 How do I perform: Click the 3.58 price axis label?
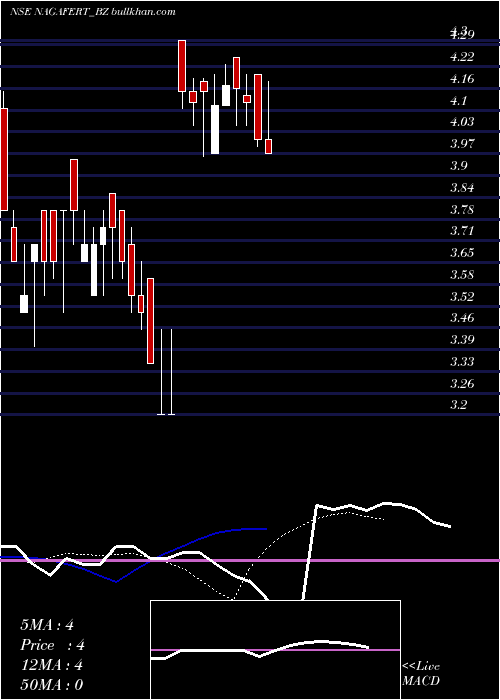click(x=462, y=274)
